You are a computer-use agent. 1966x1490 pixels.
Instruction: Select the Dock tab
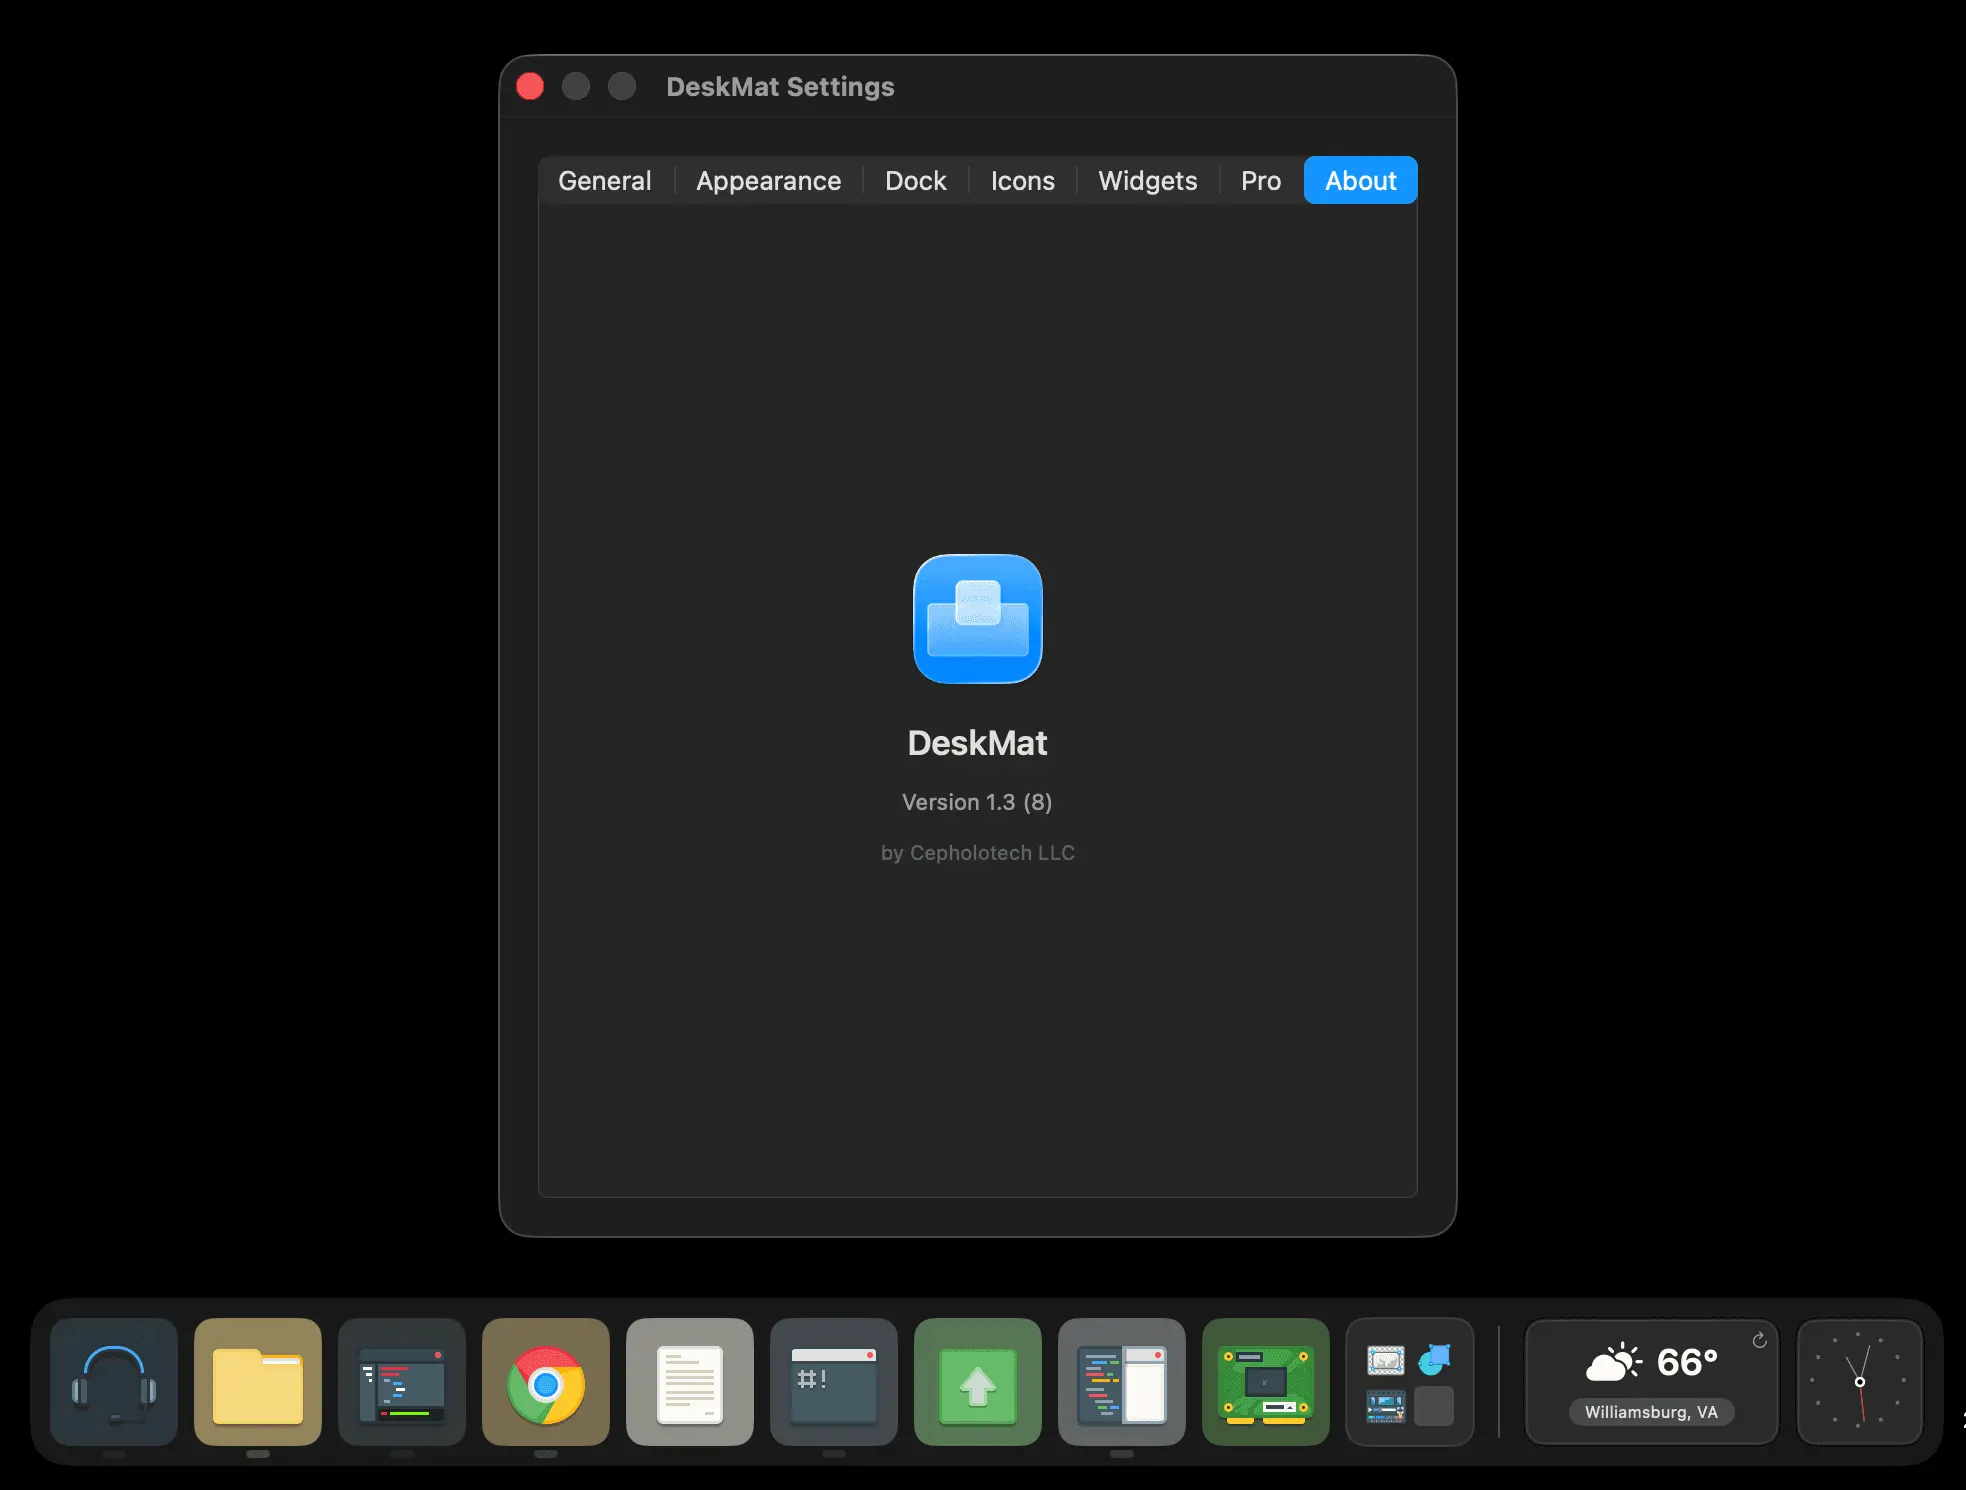916,181
